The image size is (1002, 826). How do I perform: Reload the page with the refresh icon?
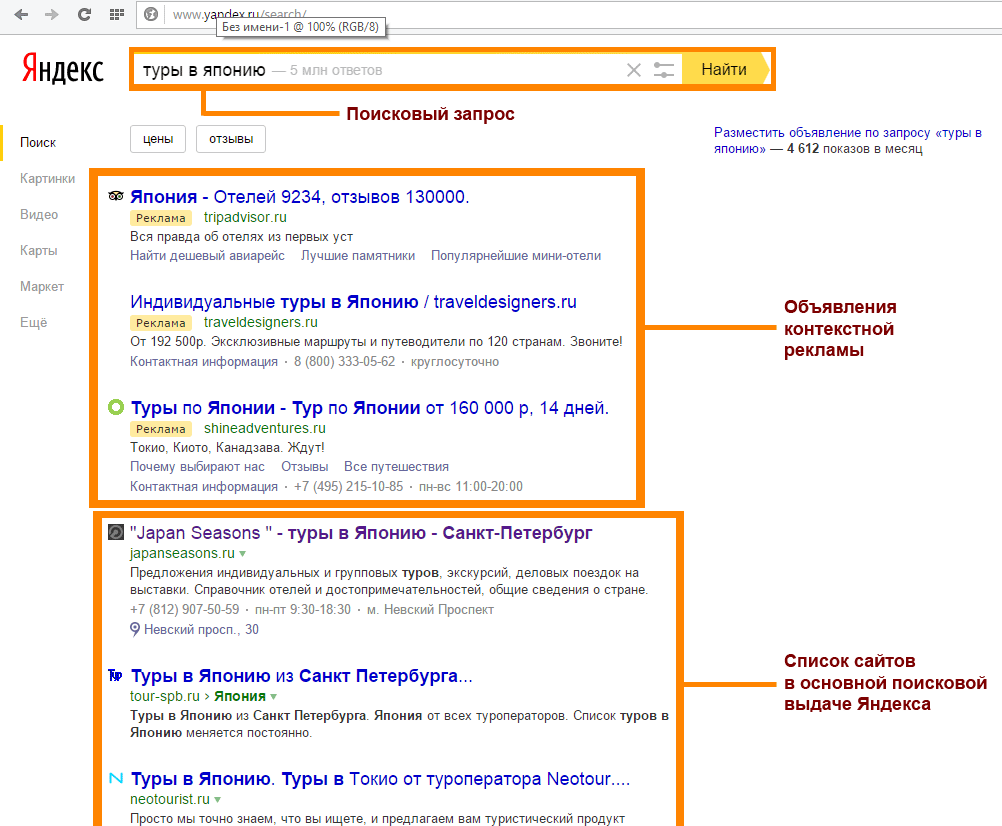(84, 15)
